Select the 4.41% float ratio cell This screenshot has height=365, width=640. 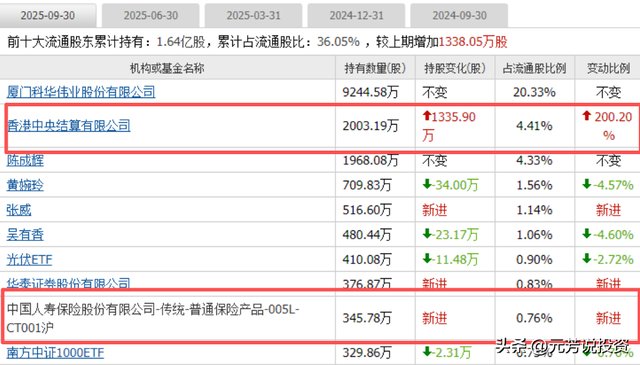pos(534,126)
